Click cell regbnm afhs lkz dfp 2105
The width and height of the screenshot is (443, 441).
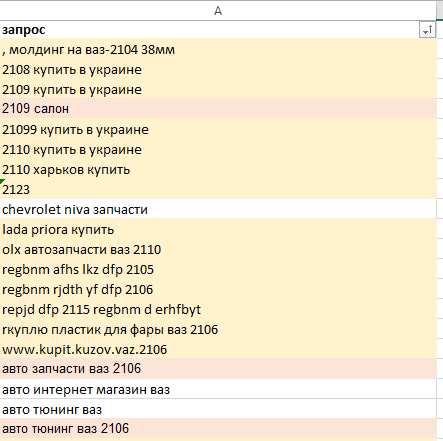pos(218,269)
